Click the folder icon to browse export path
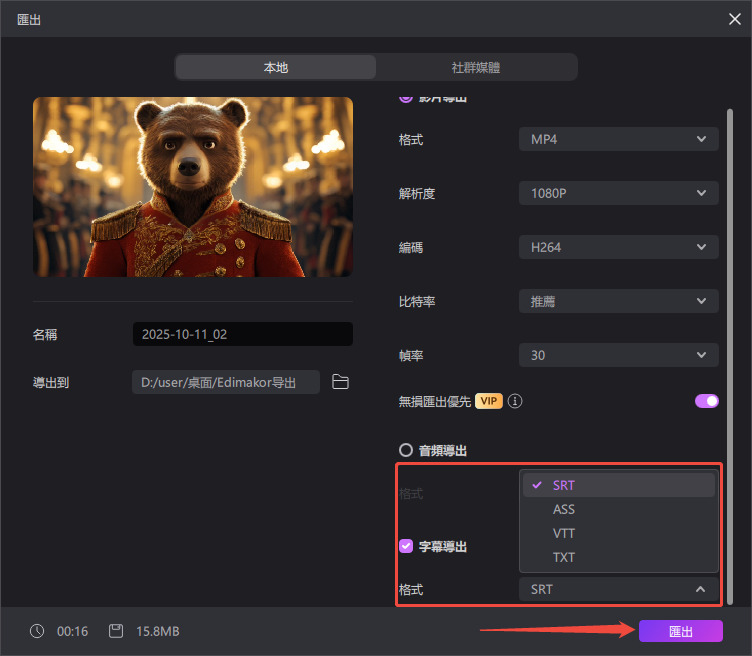Viewport: 752px width, 656px height. coord(340,382)
